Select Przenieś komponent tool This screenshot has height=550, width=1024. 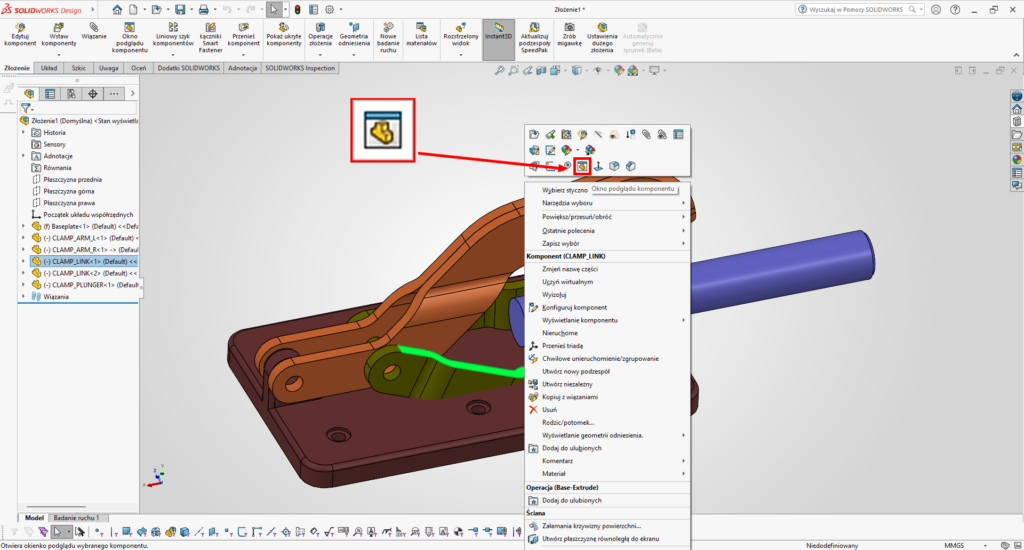[x=244, y=35]
